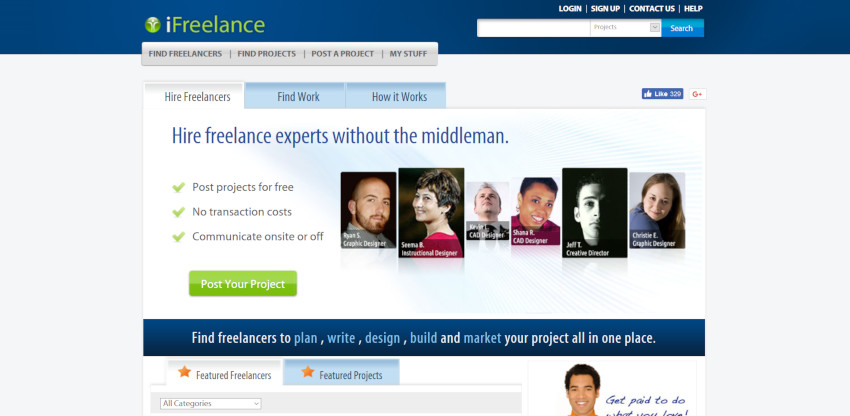Click the iFreelance wordmark in header
Screen dimensions: 850x416
click(x=215, y=25)
